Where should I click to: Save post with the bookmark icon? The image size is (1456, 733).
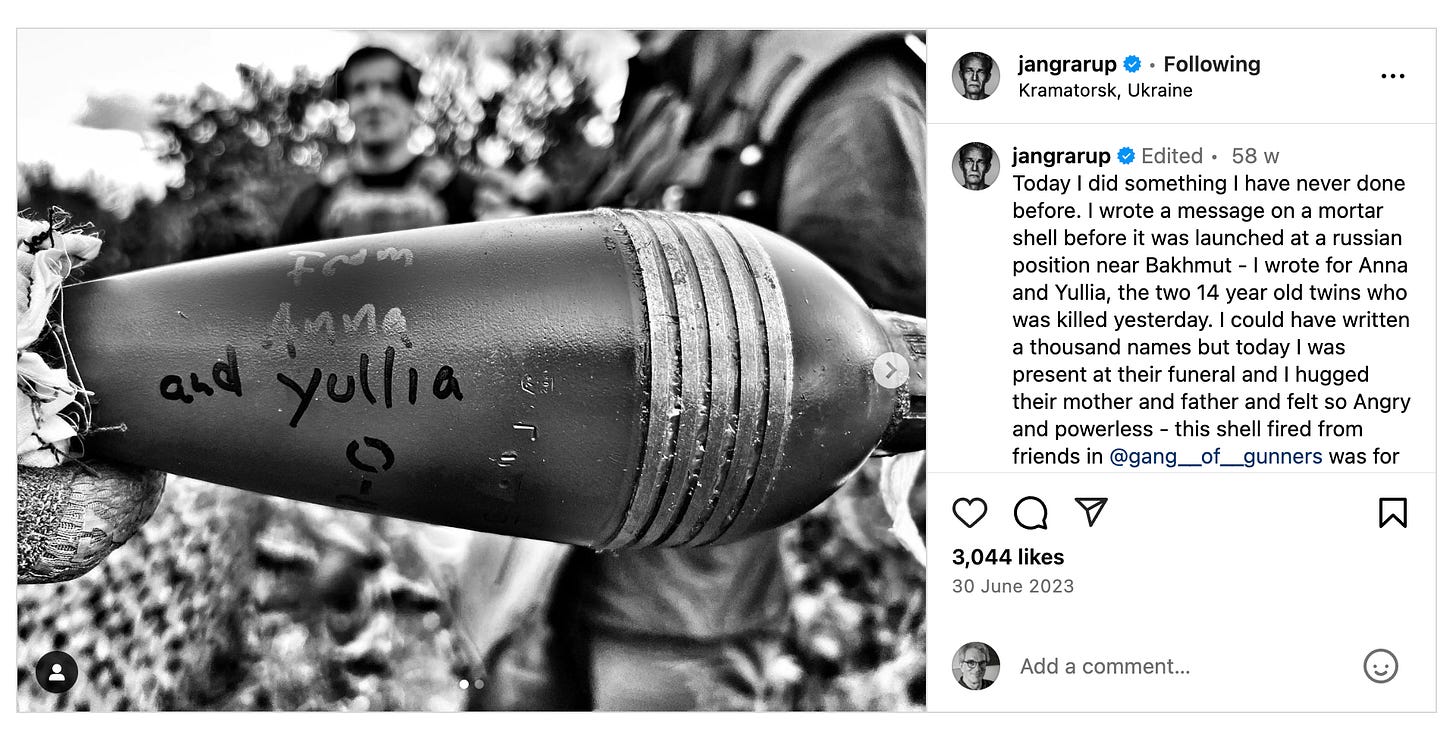1393,513
